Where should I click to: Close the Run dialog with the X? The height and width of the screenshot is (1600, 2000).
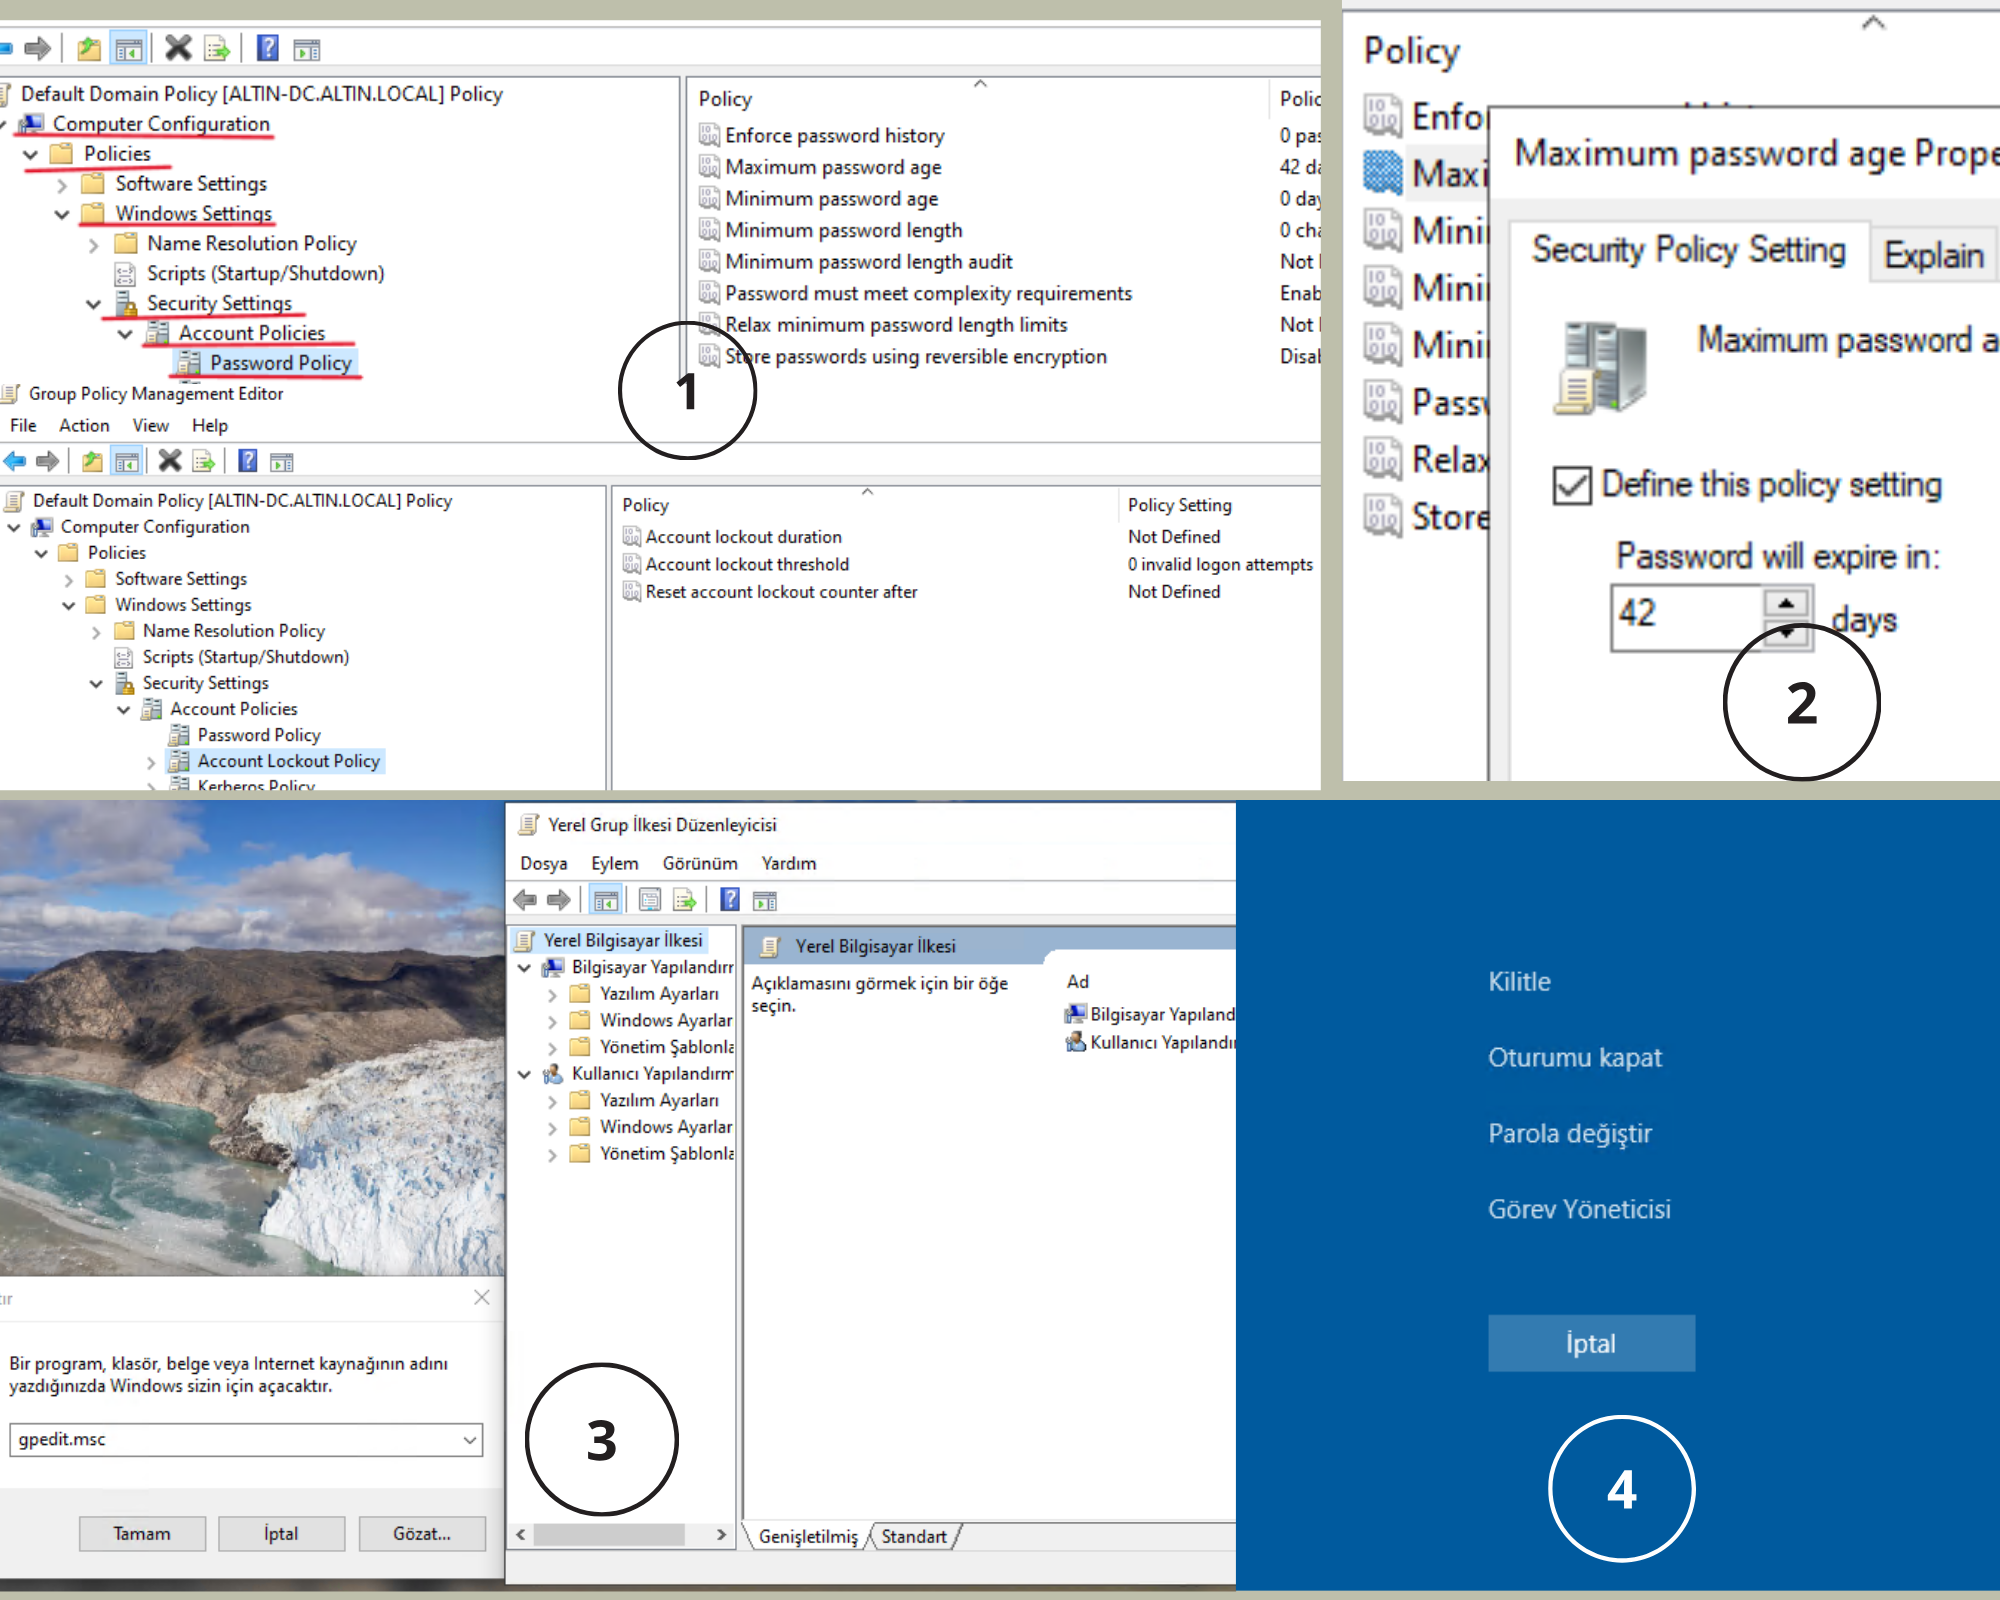(481, 1297)
